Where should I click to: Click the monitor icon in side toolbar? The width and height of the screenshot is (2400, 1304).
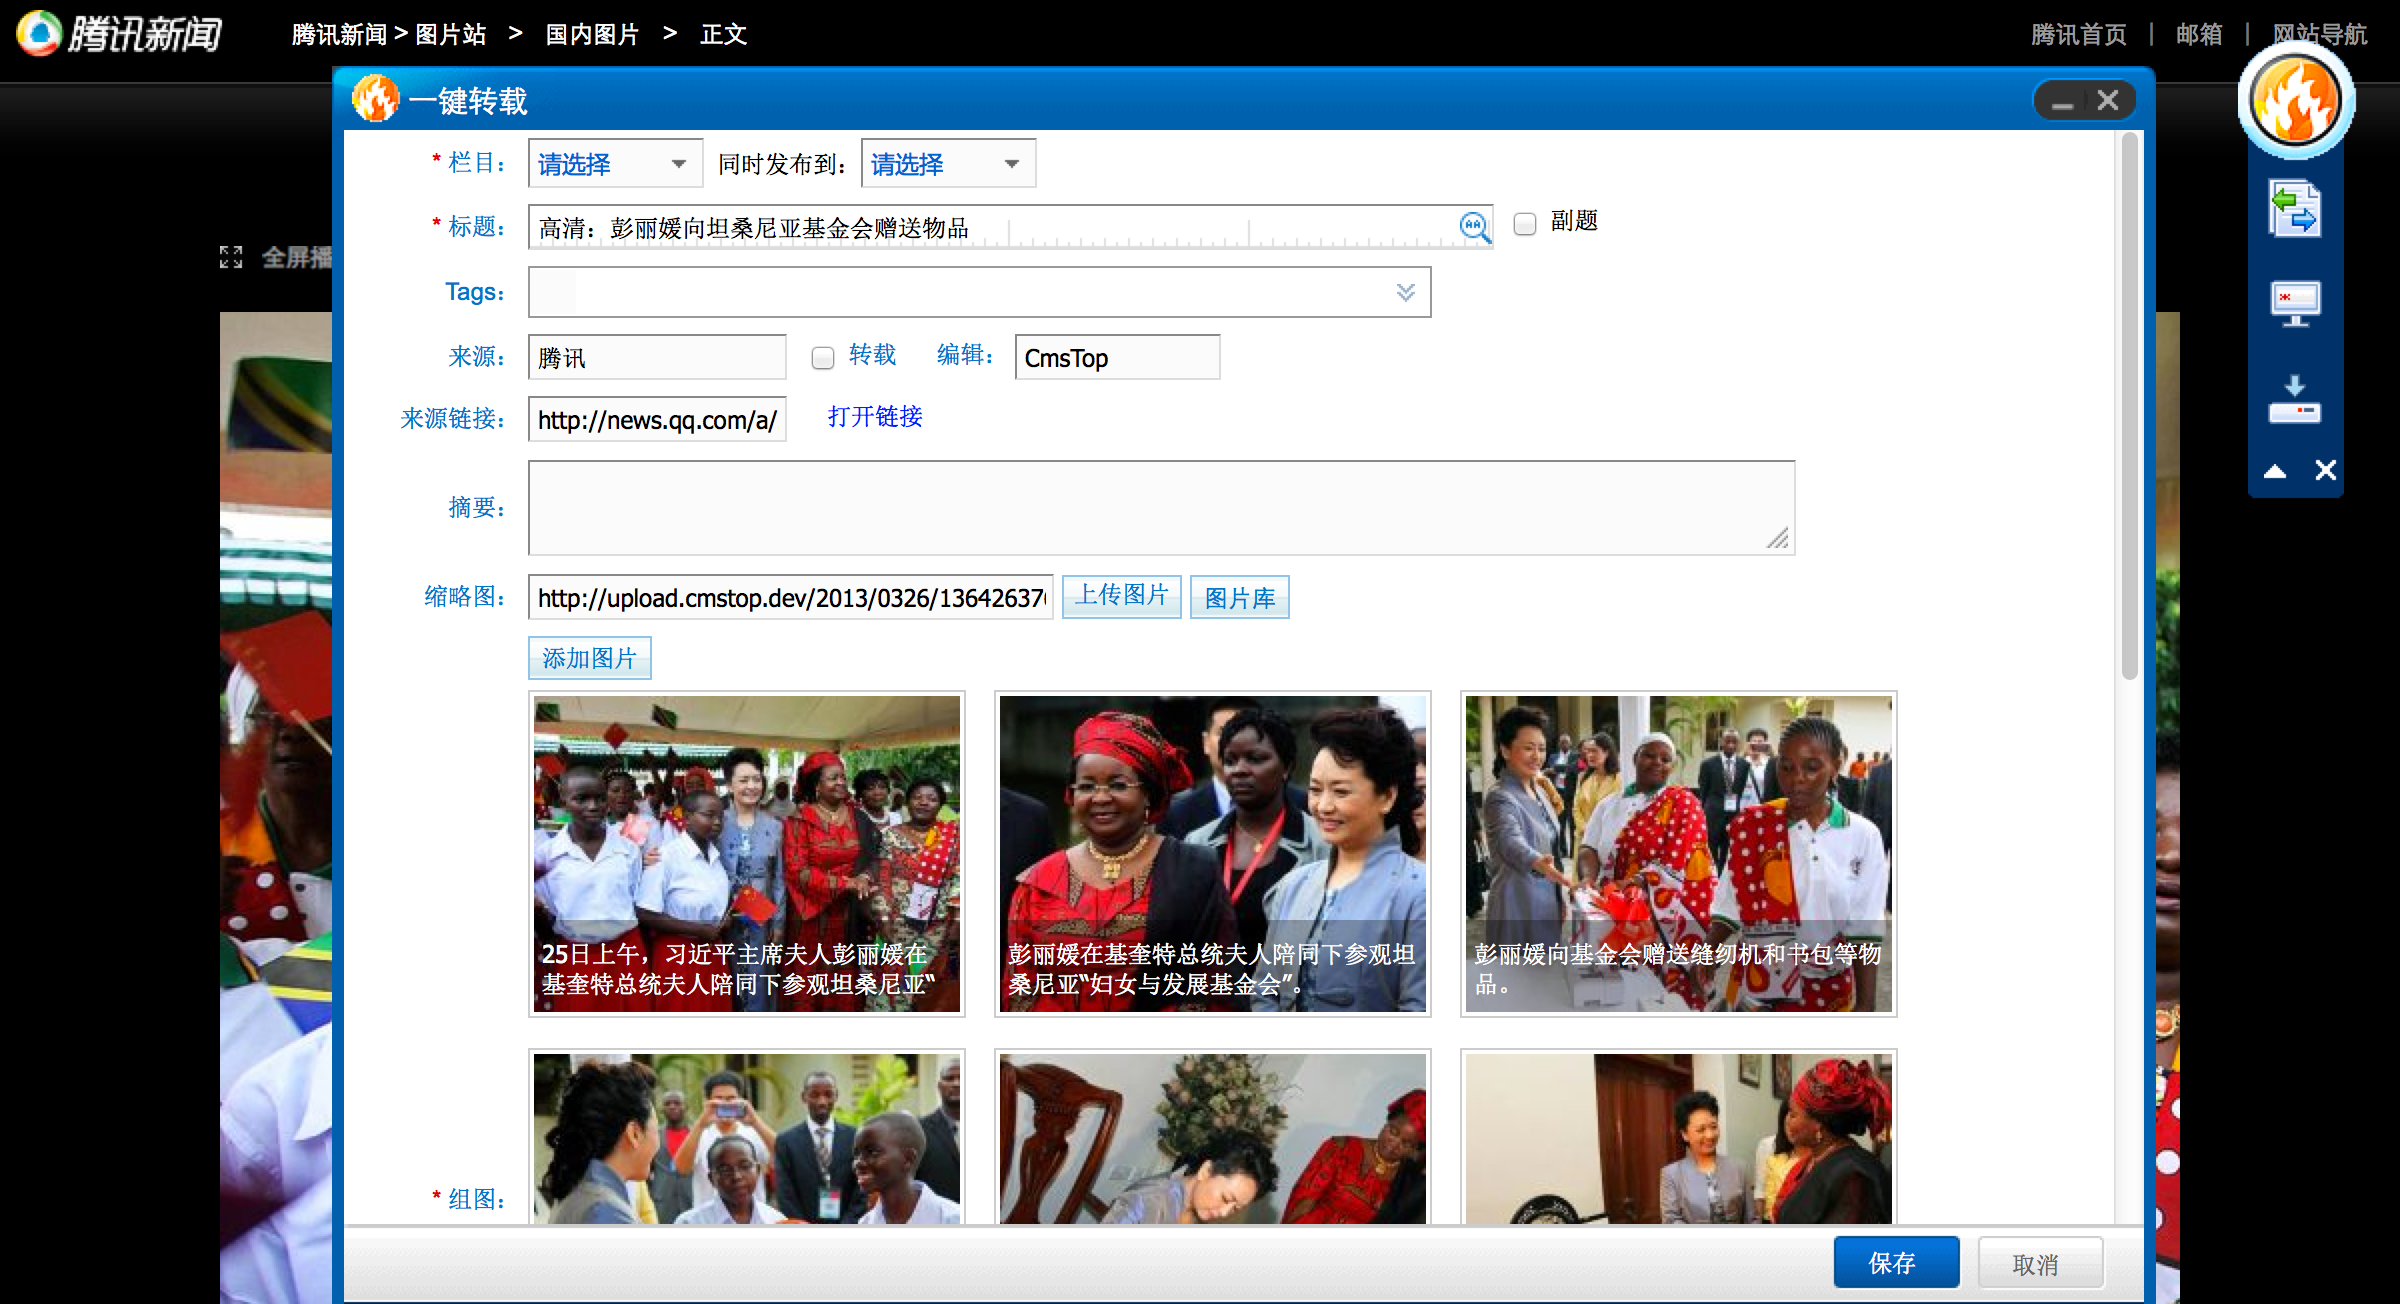point(2294,303)
